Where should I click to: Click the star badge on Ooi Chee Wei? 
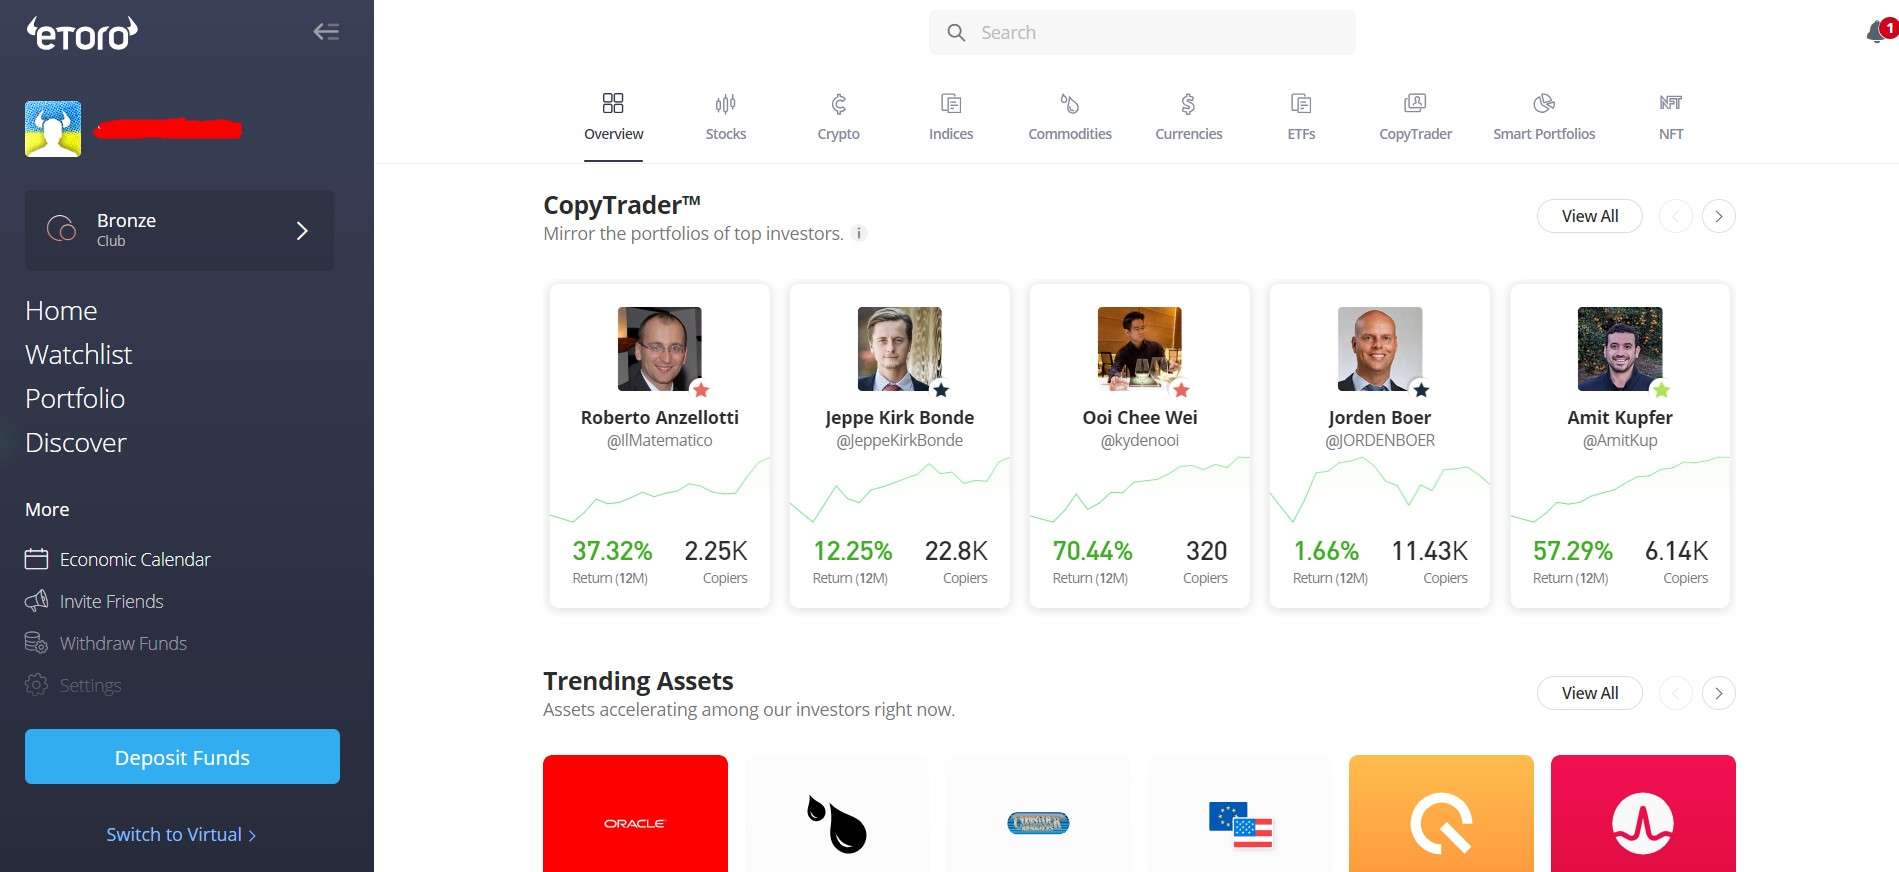(x=1181, y=390)
